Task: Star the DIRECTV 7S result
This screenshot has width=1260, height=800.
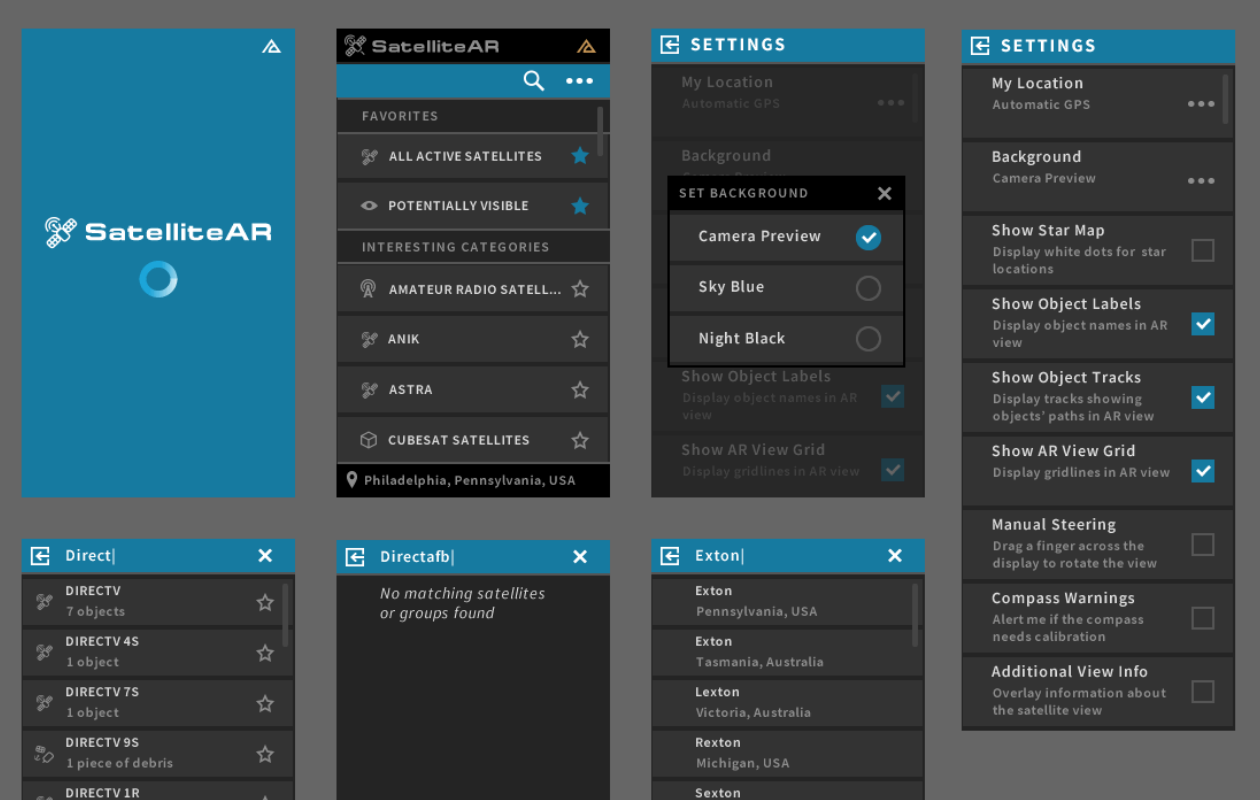Action: tap(265, 703)
